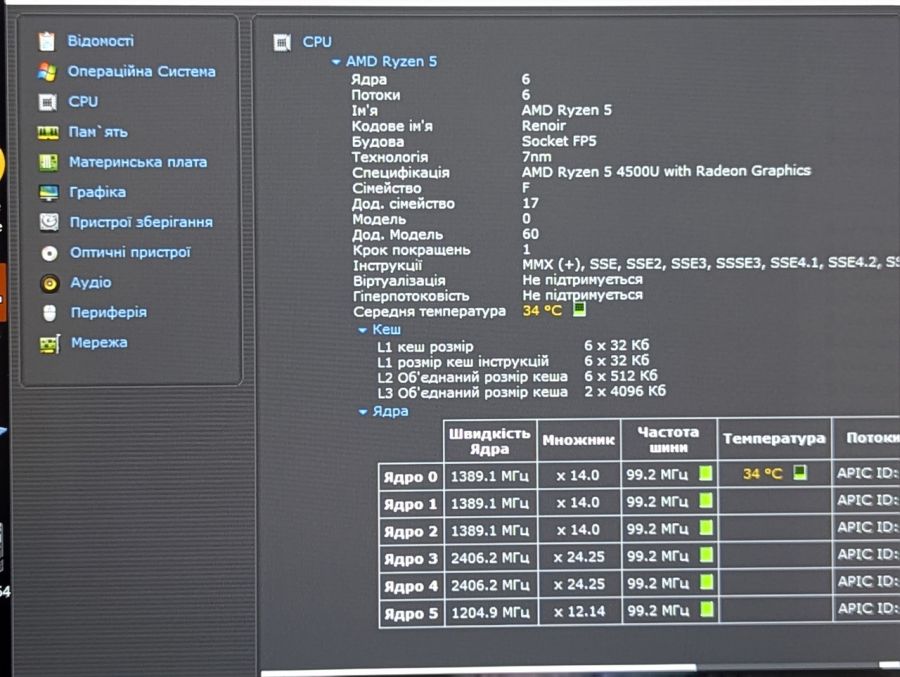Go to the Пам`ять section
Image resolution: width=900 pixels, height=677 pixels.
tap(98, 132)
